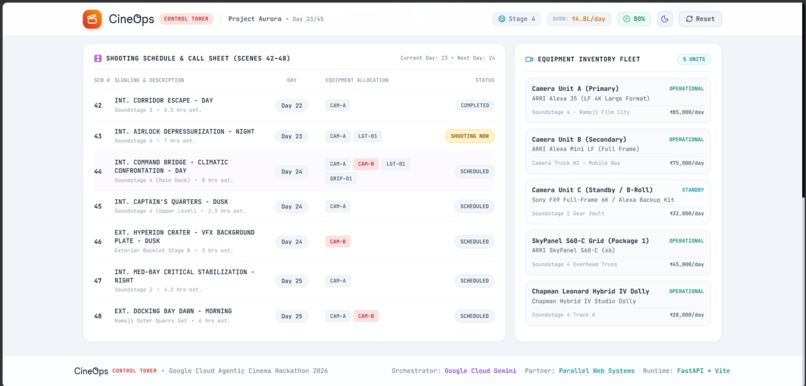Viewport: 806px width, 386px height.
Task: Open the Google Cloud Gemini link
Action: point(480,371)
